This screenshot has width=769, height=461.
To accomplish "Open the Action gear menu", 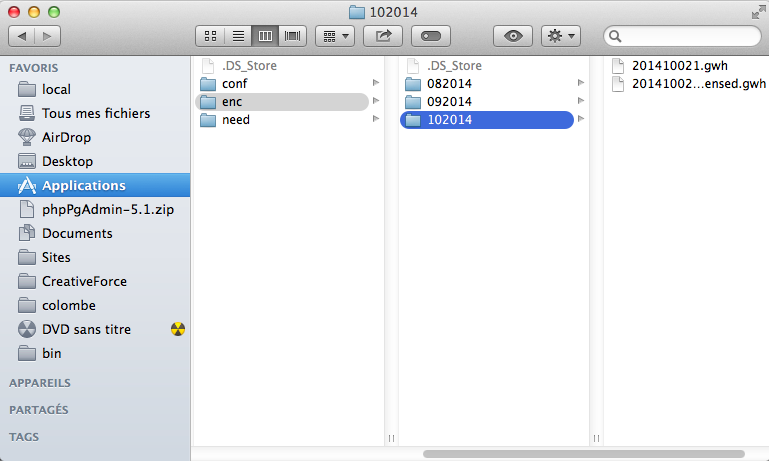I will click(561, 36).
